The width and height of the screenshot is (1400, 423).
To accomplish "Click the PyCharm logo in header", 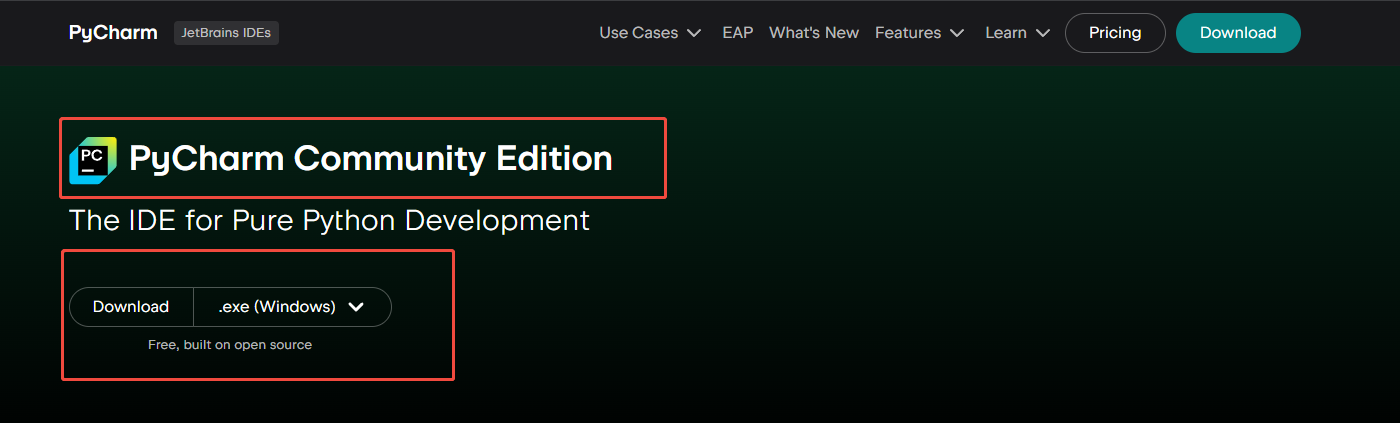I will pyautogui.click(x=113, y=33).
